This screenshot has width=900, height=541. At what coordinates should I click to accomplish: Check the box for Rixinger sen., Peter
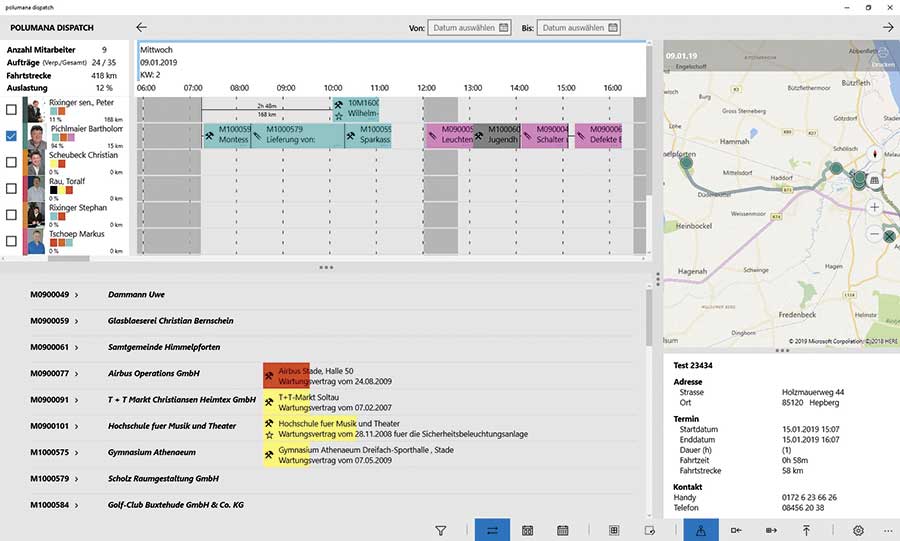pos(11,110)
